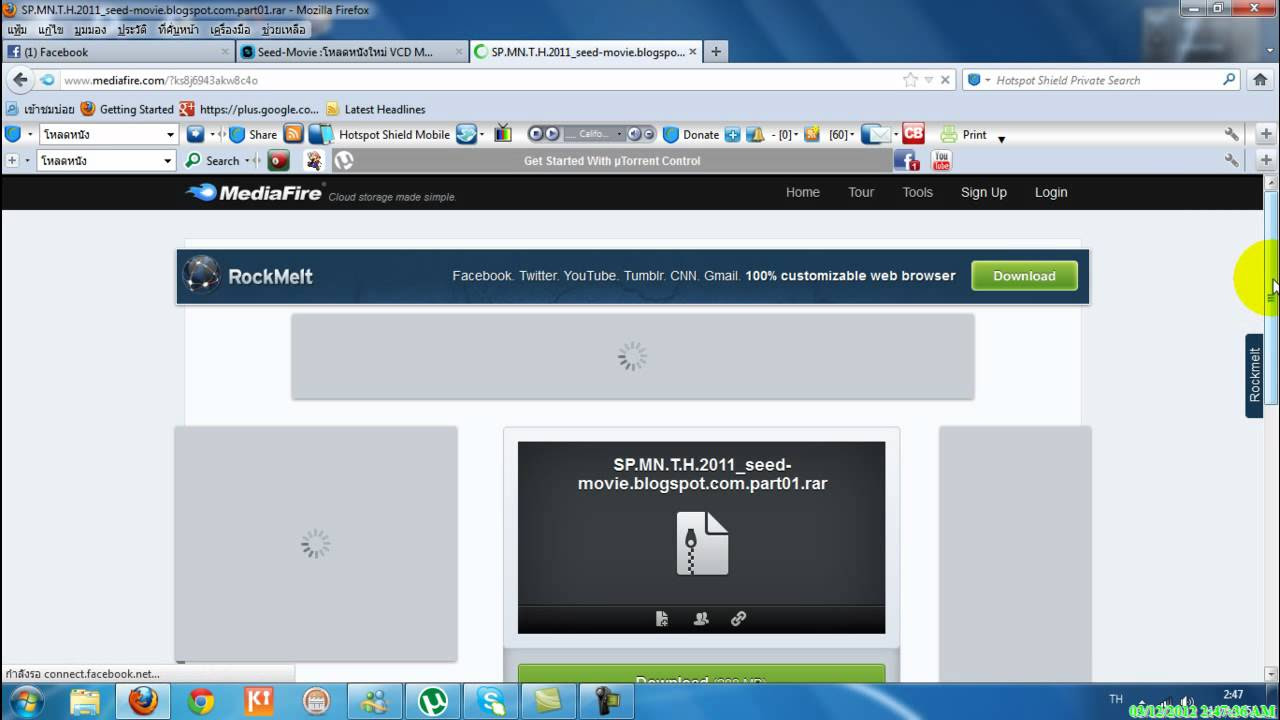Expand the [60] weather dropdown
Viewport: 1280px width, 720px height.
click(x=852, y=134)
